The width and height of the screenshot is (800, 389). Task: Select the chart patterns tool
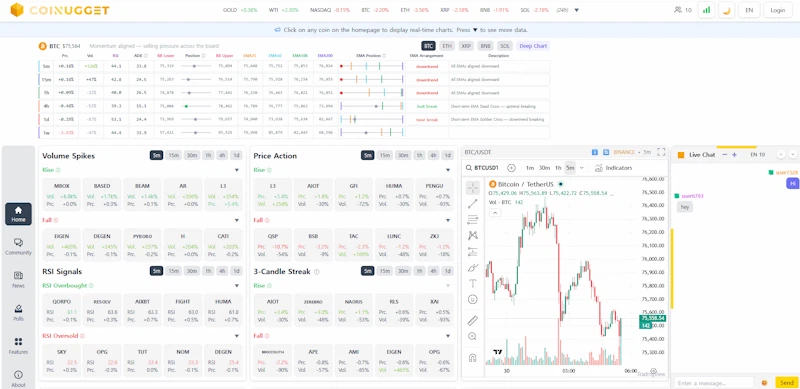pos(472,235)
